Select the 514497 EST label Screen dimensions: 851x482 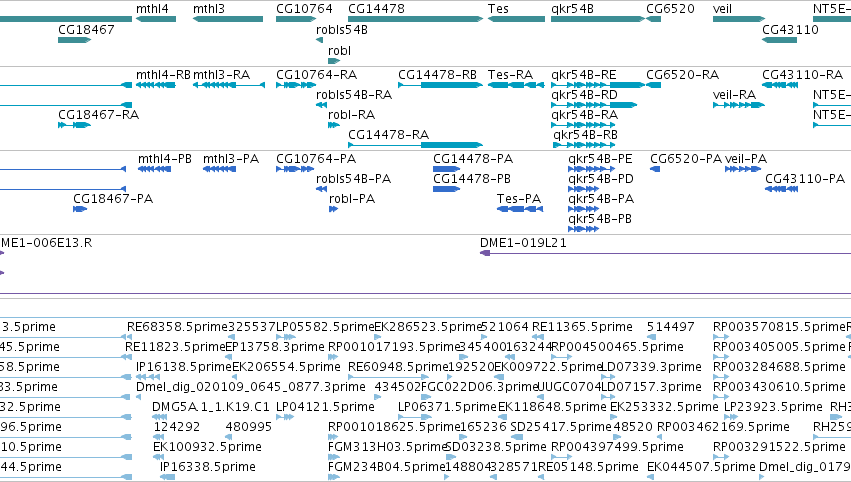tap(670, 327)
